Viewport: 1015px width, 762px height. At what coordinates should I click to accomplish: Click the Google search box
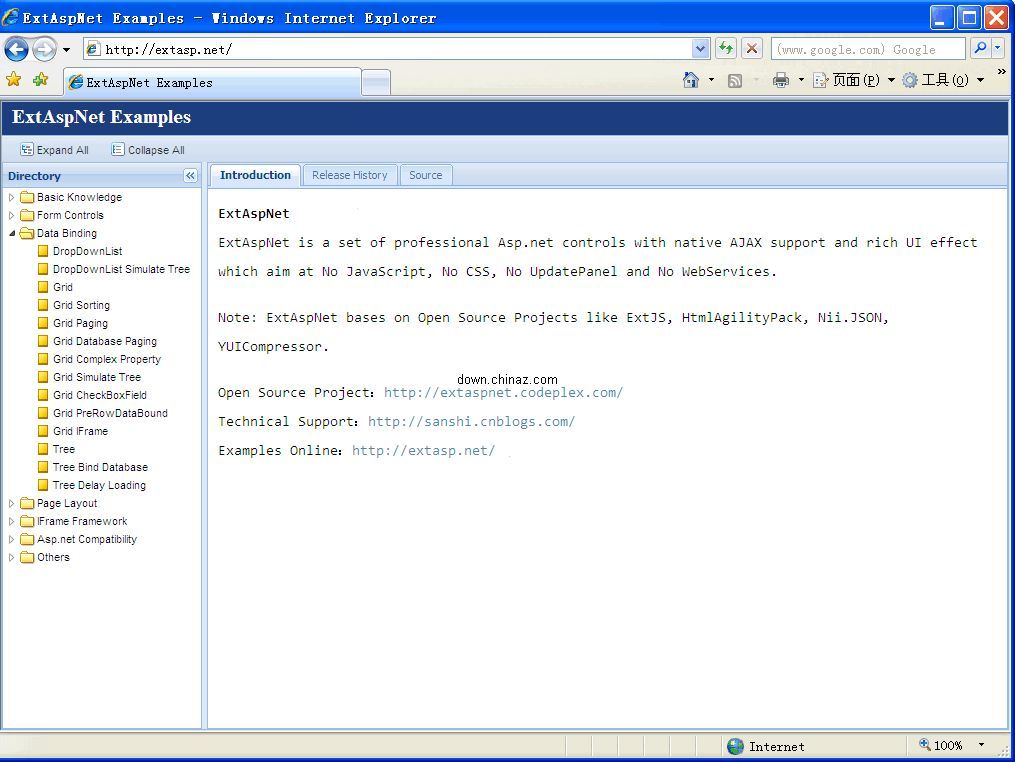click(869, 49)
